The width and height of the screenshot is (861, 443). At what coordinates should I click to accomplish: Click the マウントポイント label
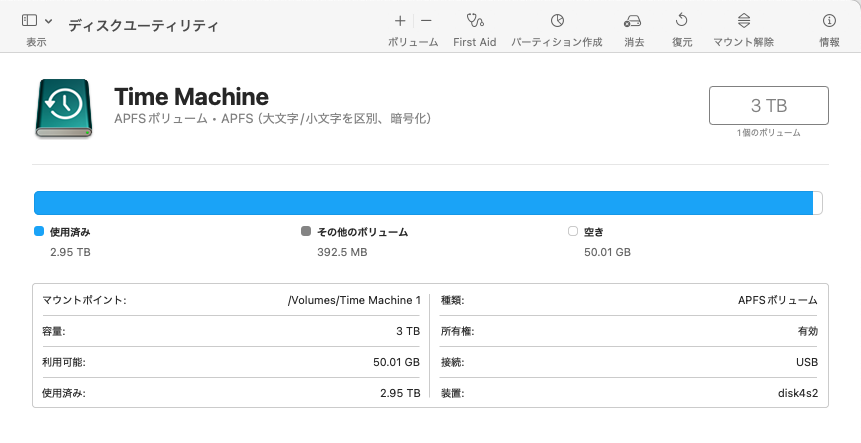(x=84, y=300)
